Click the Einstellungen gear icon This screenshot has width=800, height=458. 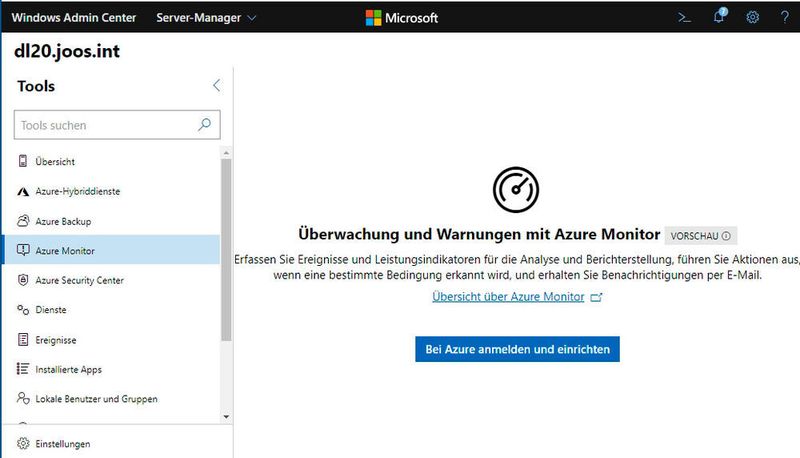pos(23,443)
